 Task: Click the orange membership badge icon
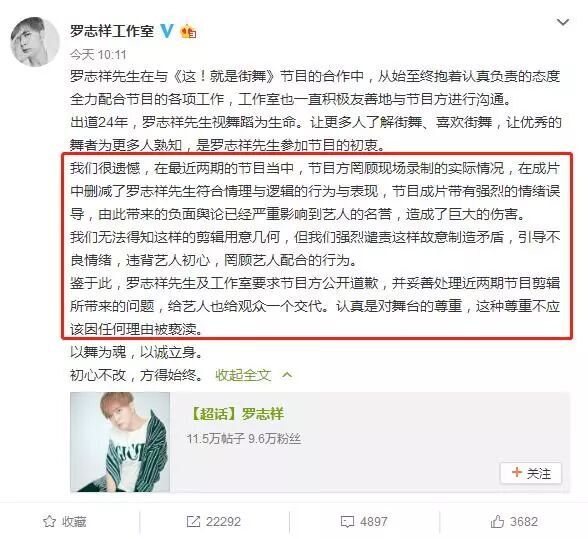point(188,32)
